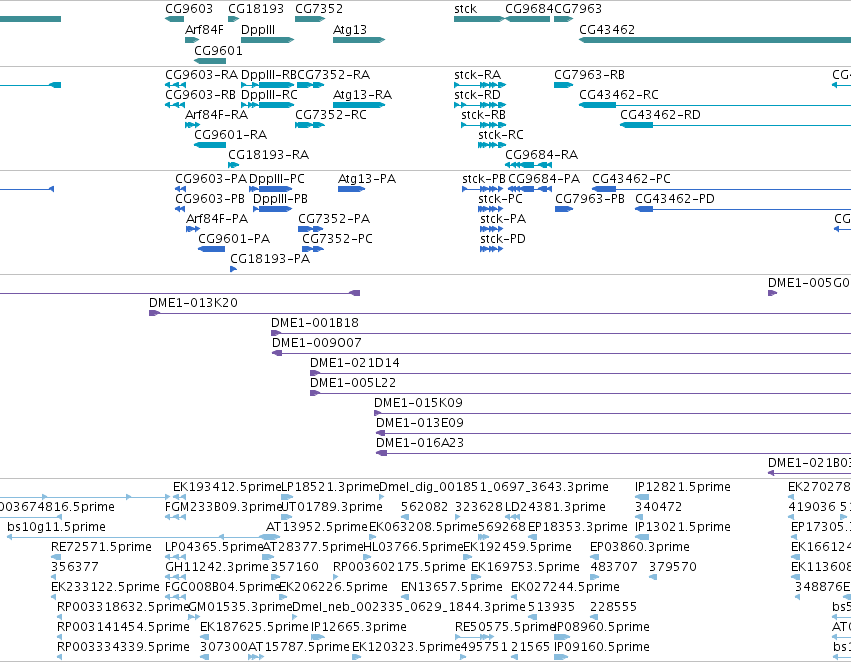Click transcript CG43462-RC
The width and height of the screenshot is (851, 662).
pos(715,105)
